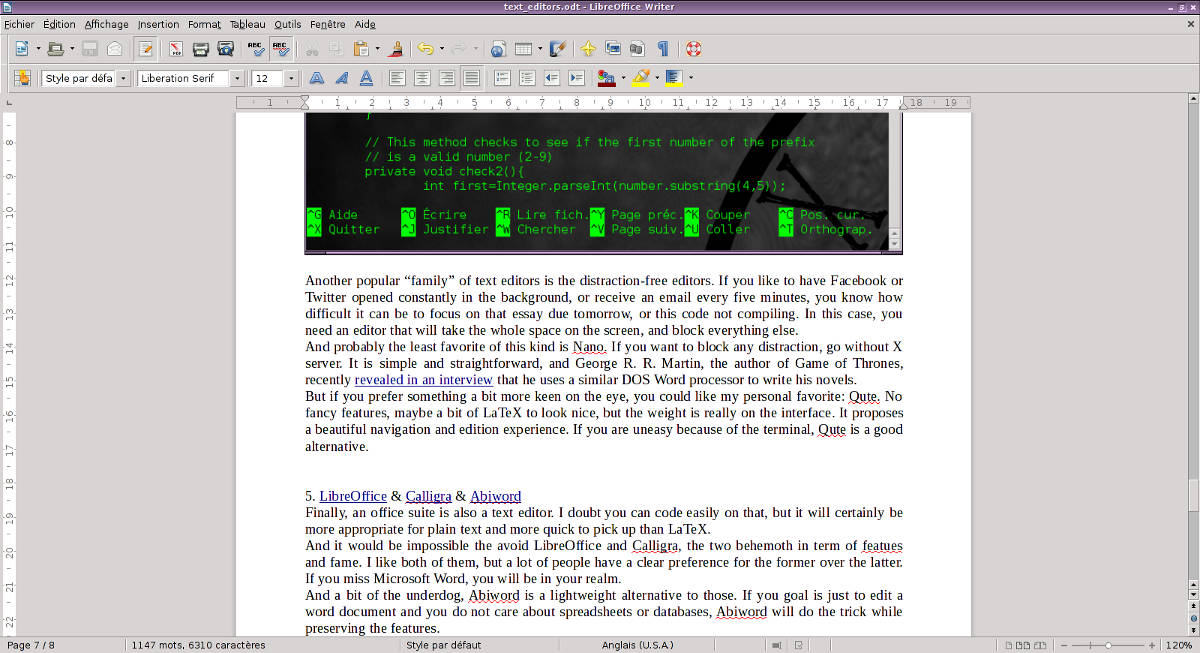The image size is (1200, 653).
Task: Click the Calligra hyperlink in the heading
Action: pyautogui.click(x=428, y=496)
